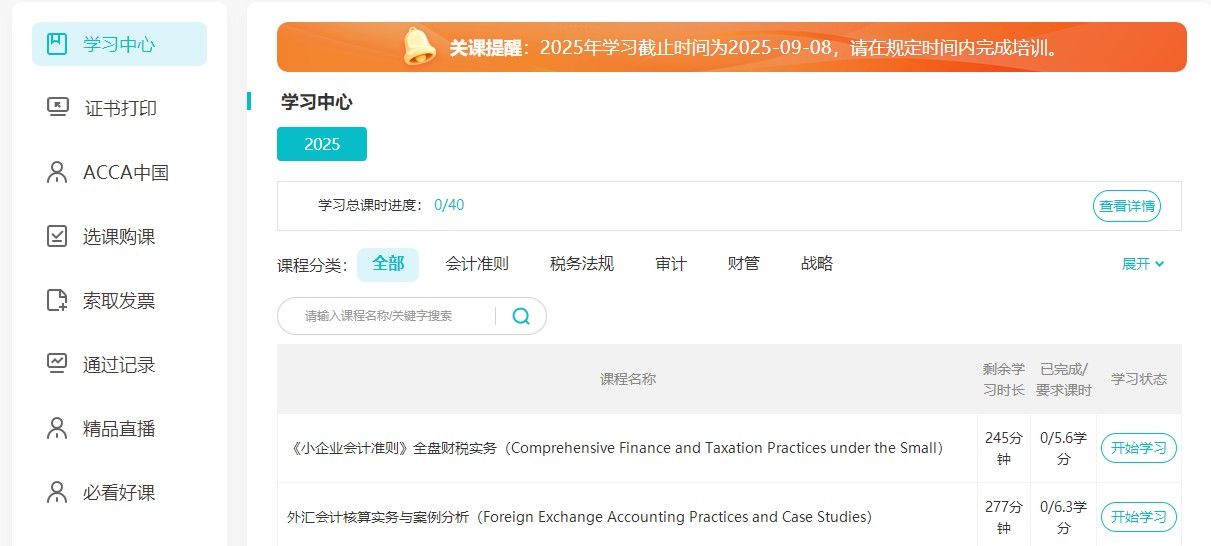Image resolution: width=1211 pixels, height=546 pixels.
Task: Click the 必看好课 person icon
Action: (x=57, y=492)
